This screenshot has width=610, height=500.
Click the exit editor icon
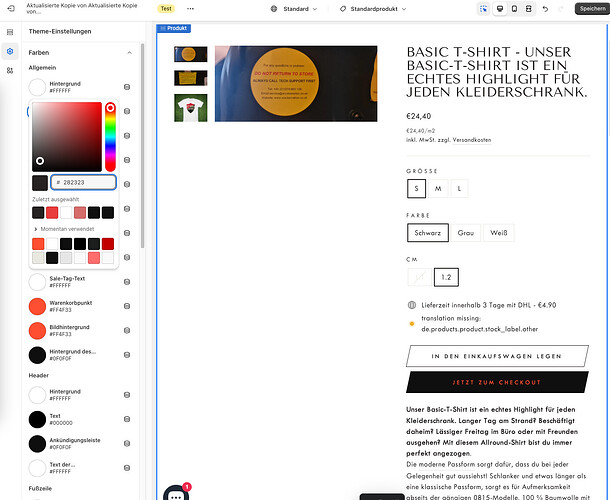coord(11,8)
